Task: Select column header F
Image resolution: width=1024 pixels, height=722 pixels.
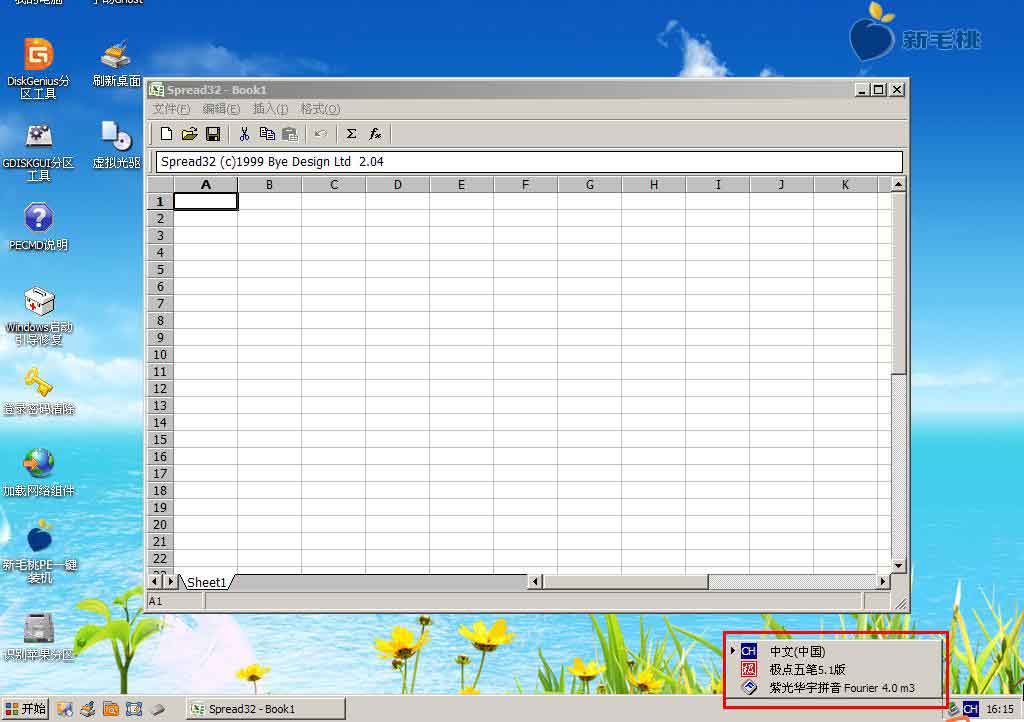Action: 525,185
